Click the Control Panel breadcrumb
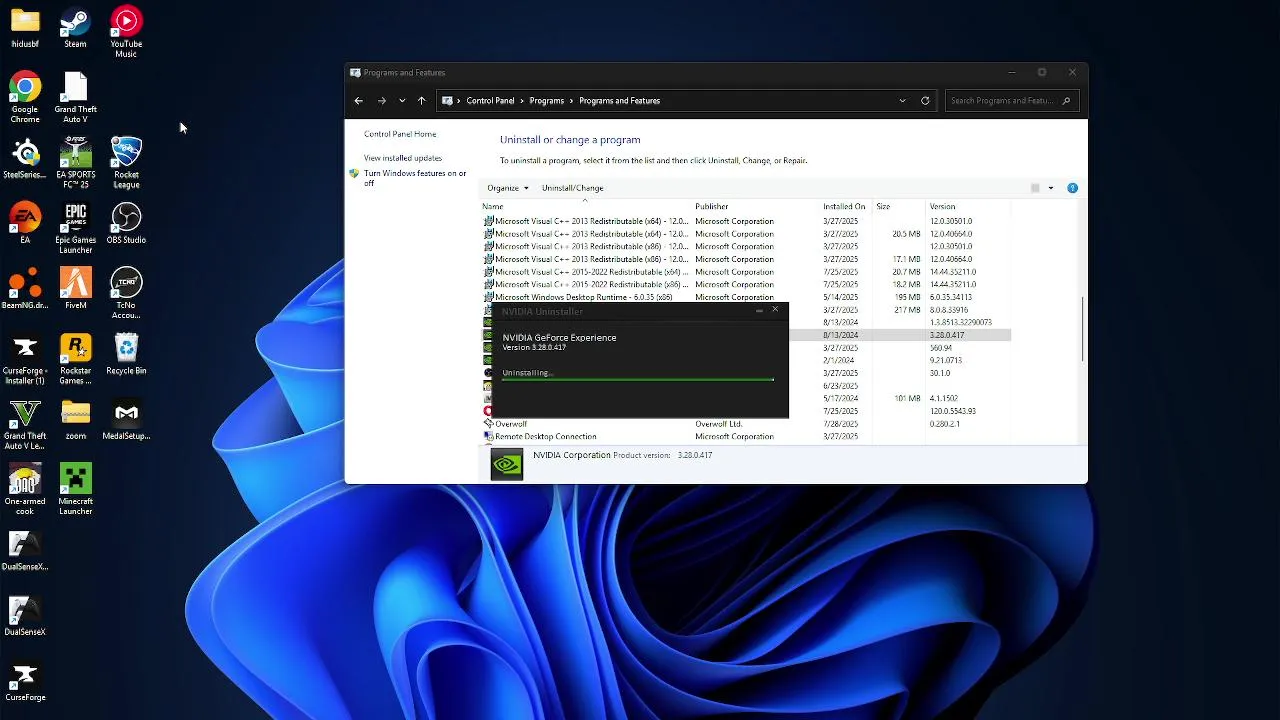Viewport: 1280px width, 720px height. pyautogui.click(x=490, y=100)
